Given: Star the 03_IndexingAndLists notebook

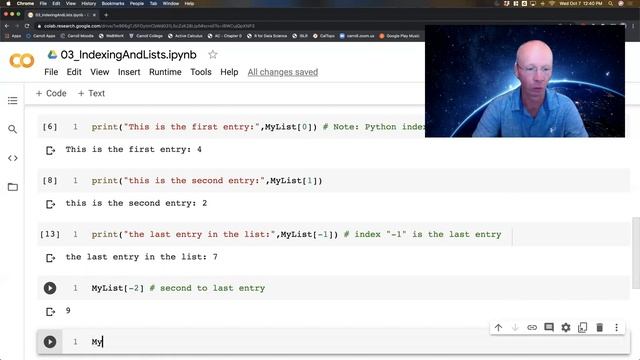Looking at the screenshot, I should click(213, 54).
